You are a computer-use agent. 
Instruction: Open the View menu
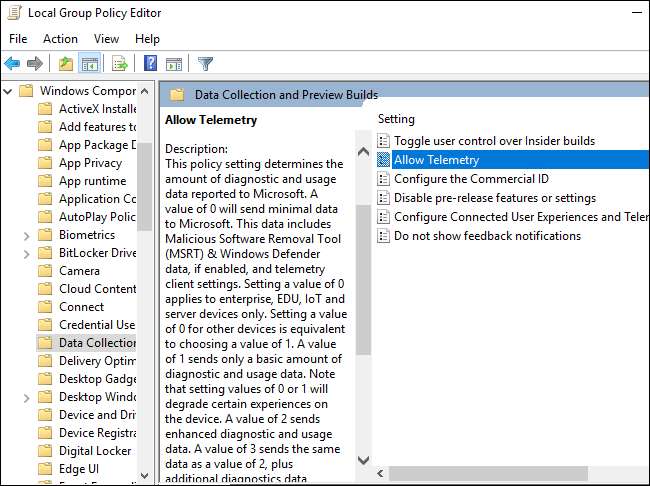[x=107, y=39]
